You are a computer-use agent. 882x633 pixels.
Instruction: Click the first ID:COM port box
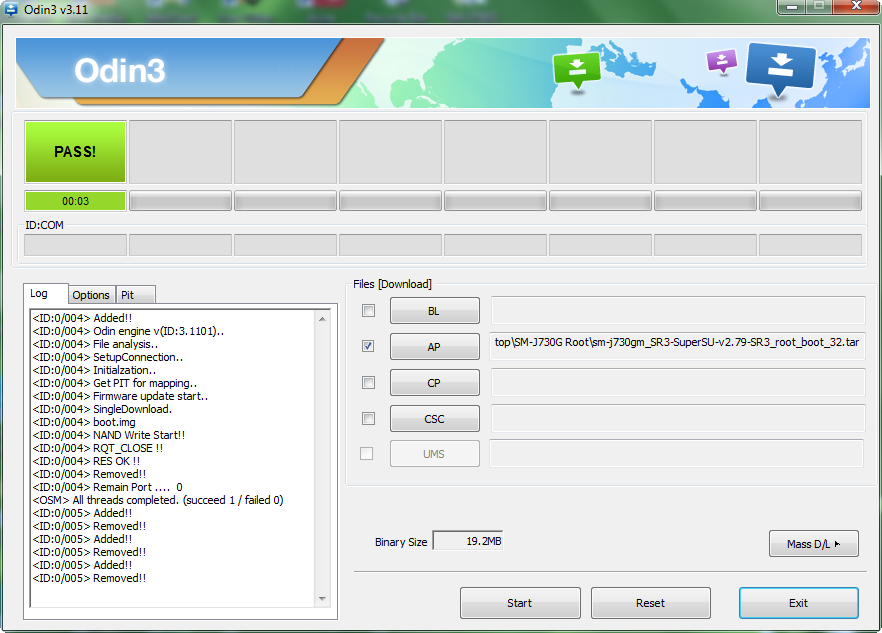pos(75,245)
